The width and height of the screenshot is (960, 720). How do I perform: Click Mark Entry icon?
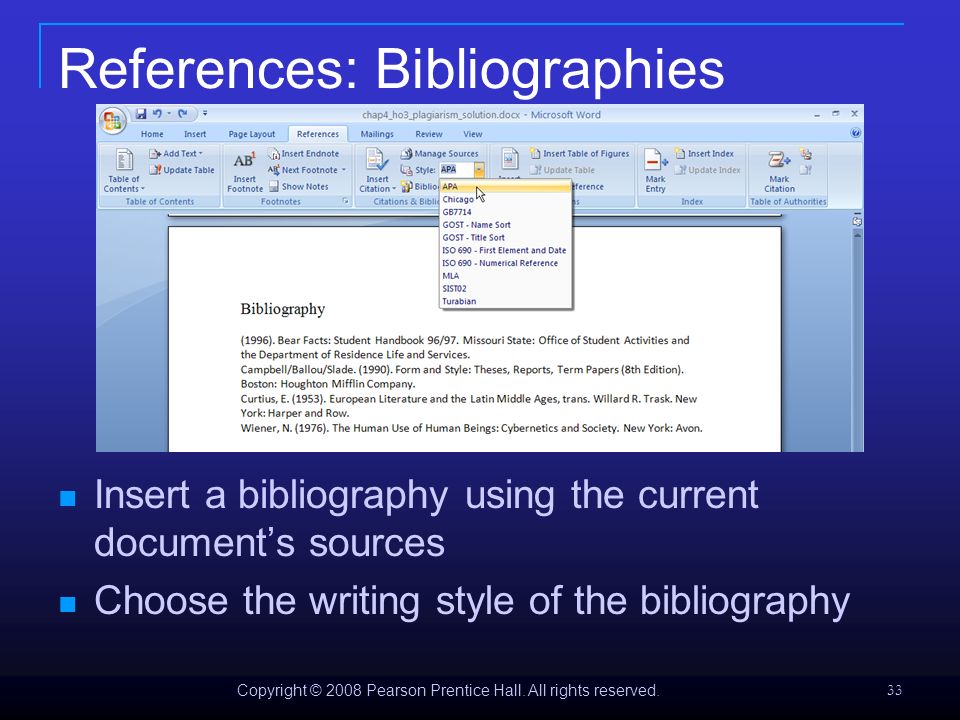click(x=655, y=171)
